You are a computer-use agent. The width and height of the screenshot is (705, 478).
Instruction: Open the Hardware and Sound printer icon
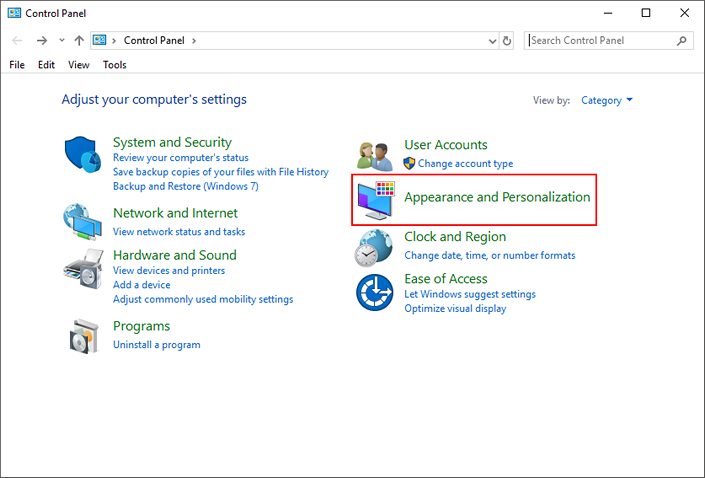[84, 269]
